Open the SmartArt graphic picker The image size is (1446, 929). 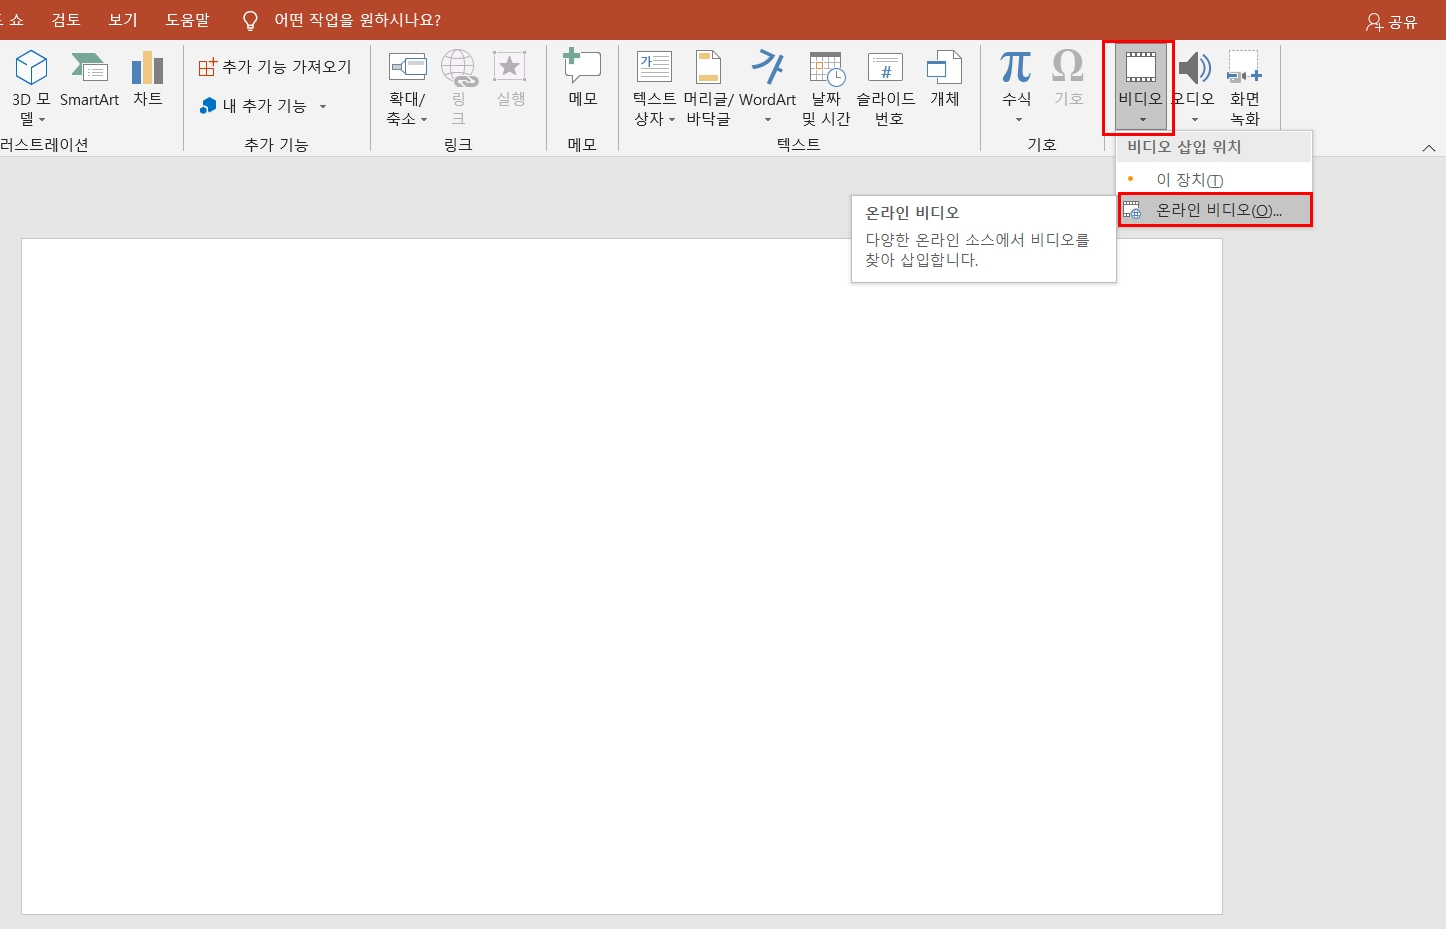click(89, 80)
